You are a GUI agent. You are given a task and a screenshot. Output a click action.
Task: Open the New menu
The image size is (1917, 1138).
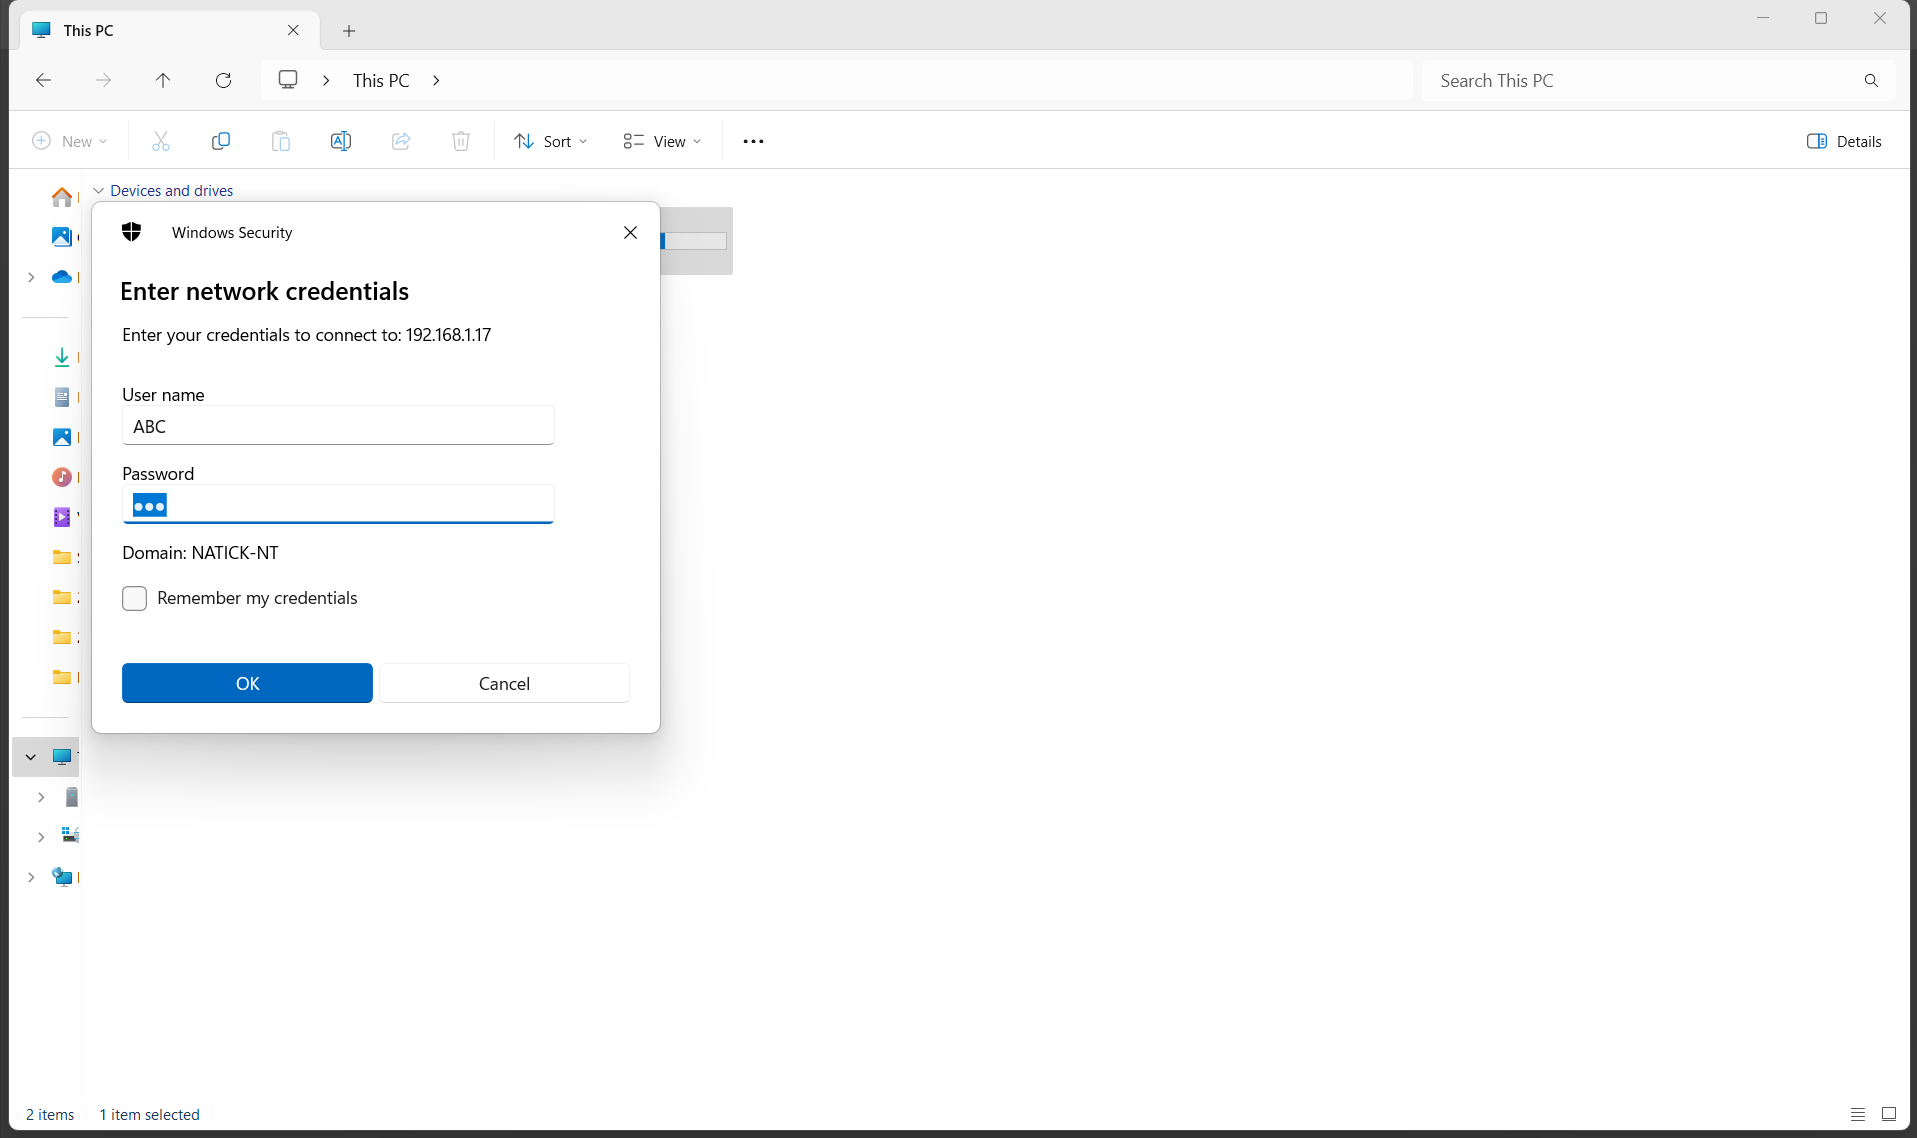[69, 141]
